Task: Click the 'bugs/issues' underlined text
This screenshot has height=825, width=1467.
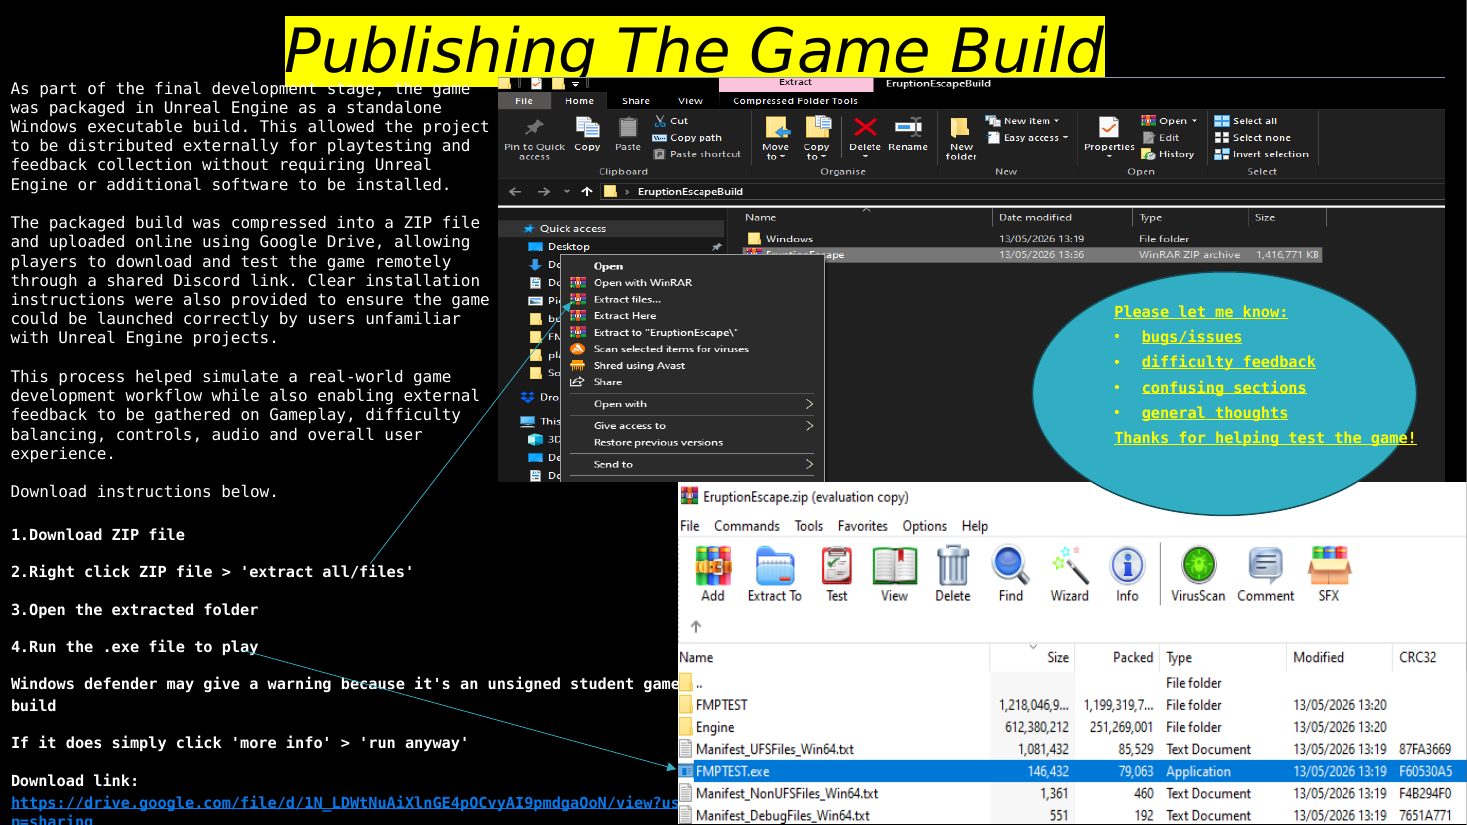Action: (x=1191, y=337)
